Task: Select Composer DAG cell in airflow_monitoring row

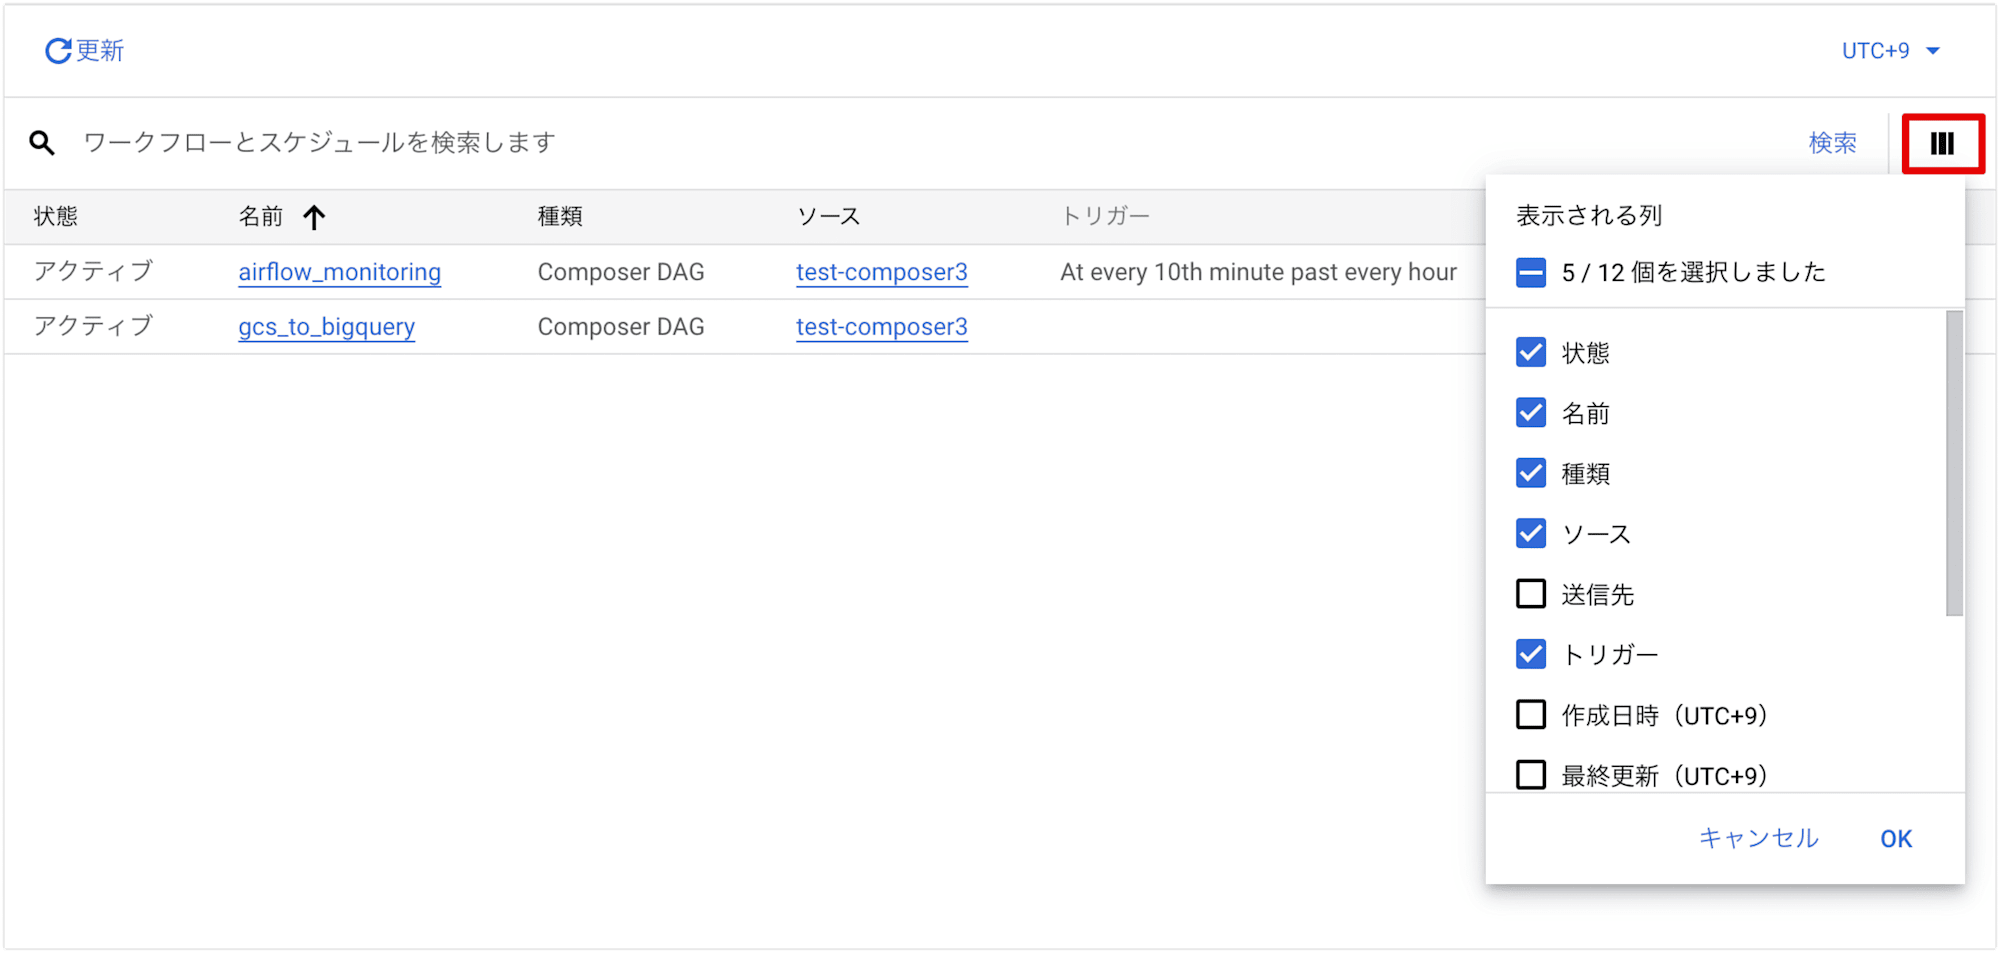Action: point(621,272)
